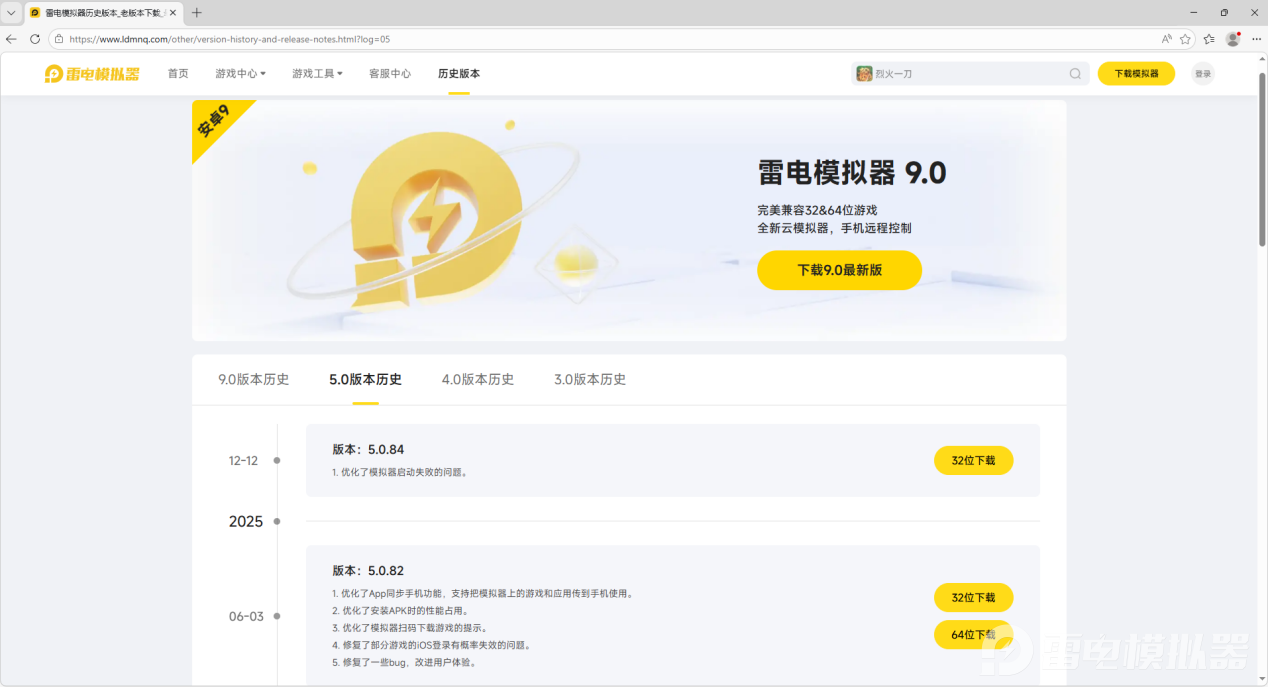
Task: Restore down the browser window
Action: click(1224, 13)
